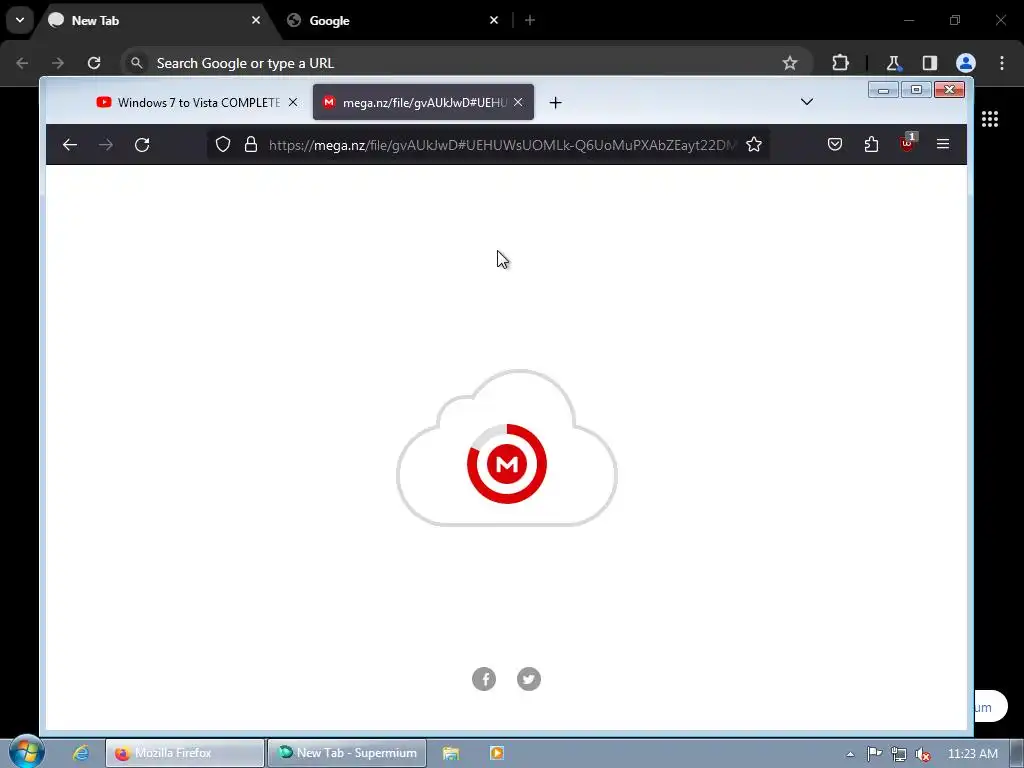Bookmark the mega.nz page with star
The width and height of the screenshot is (1024, 768).
(754, 144)
